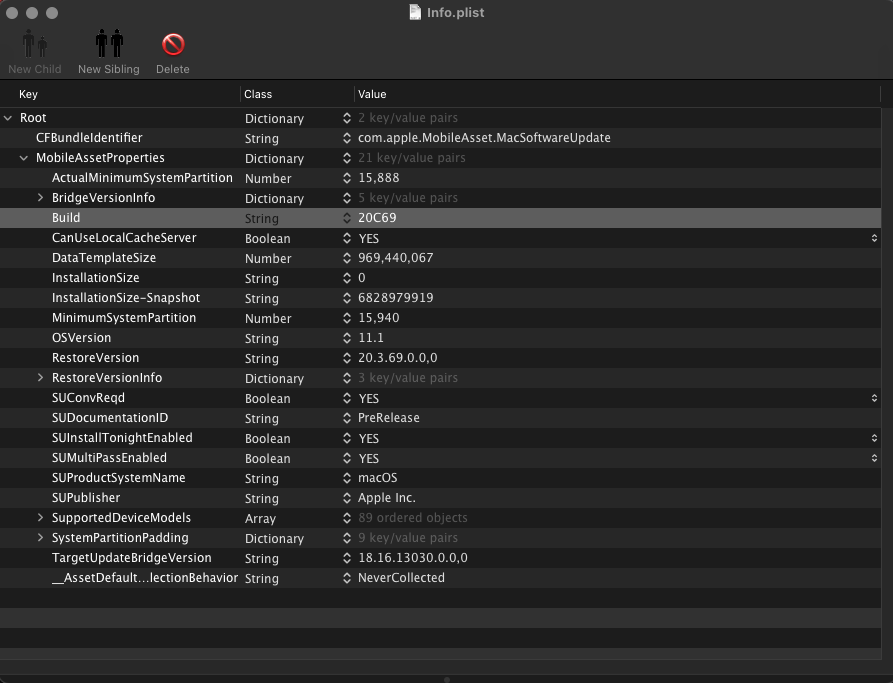Click the New Sibling toolbar icon
This screenshot has width=893, height=683.
tap(108, 45)
